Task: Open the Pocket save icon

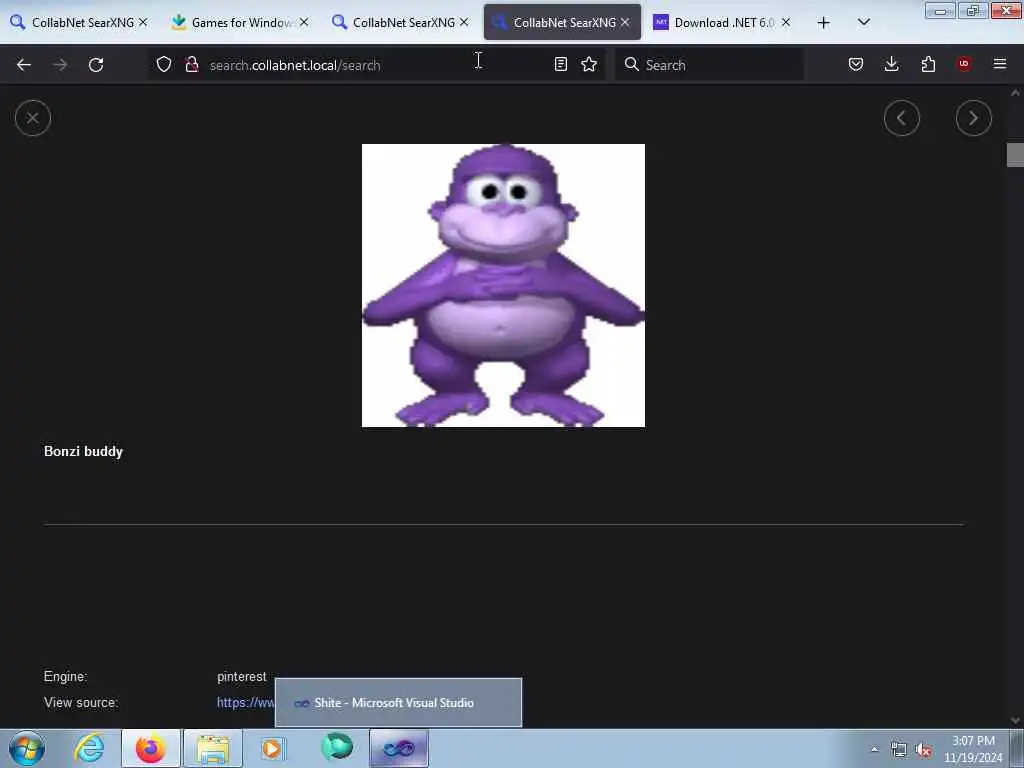Action: pyautogui.click(x=856, y=64)
